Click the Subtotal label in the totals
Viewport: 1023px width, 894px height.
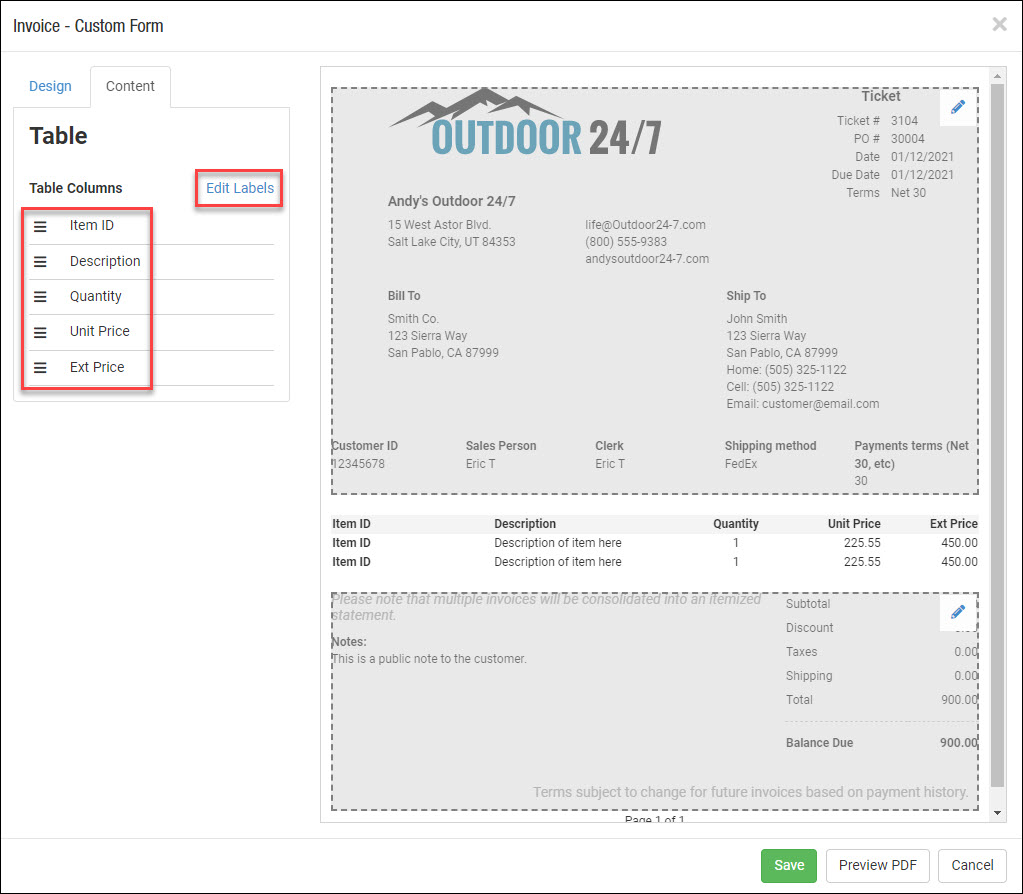[808, 604]
